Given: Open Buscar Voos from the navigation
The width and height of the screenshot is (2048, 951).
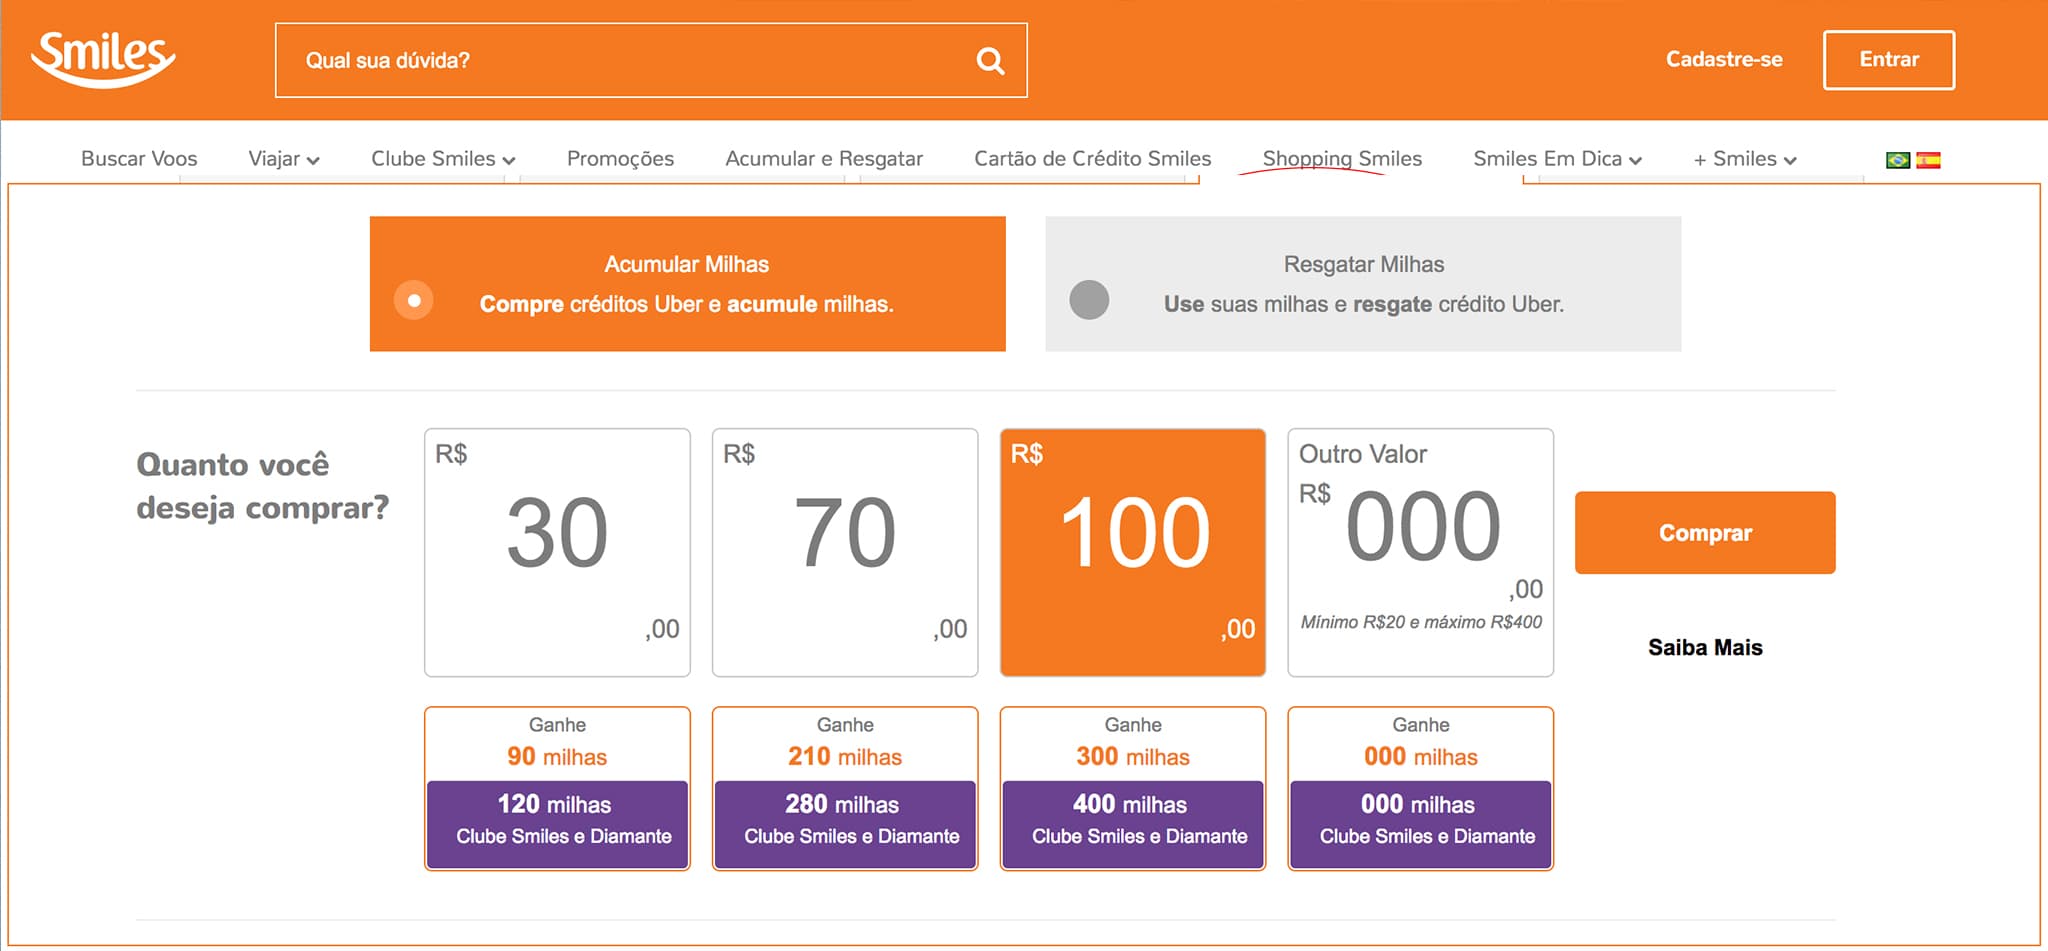Looking at the screenshot, I should (x=139, y=159).
